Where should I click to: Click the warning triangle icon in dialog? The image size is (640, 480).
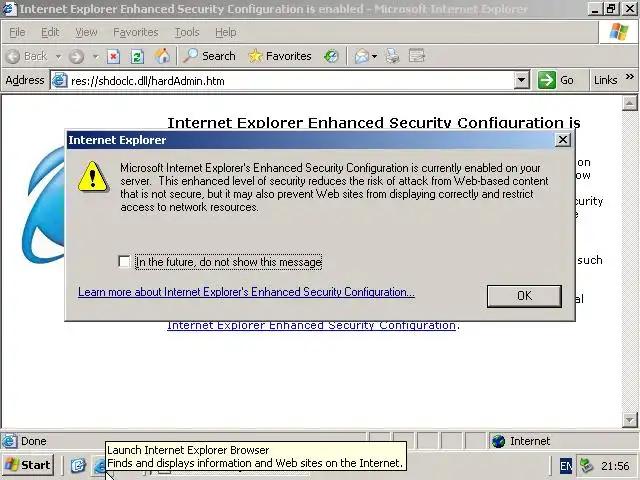pyautogui.click(x=93, y=176)
